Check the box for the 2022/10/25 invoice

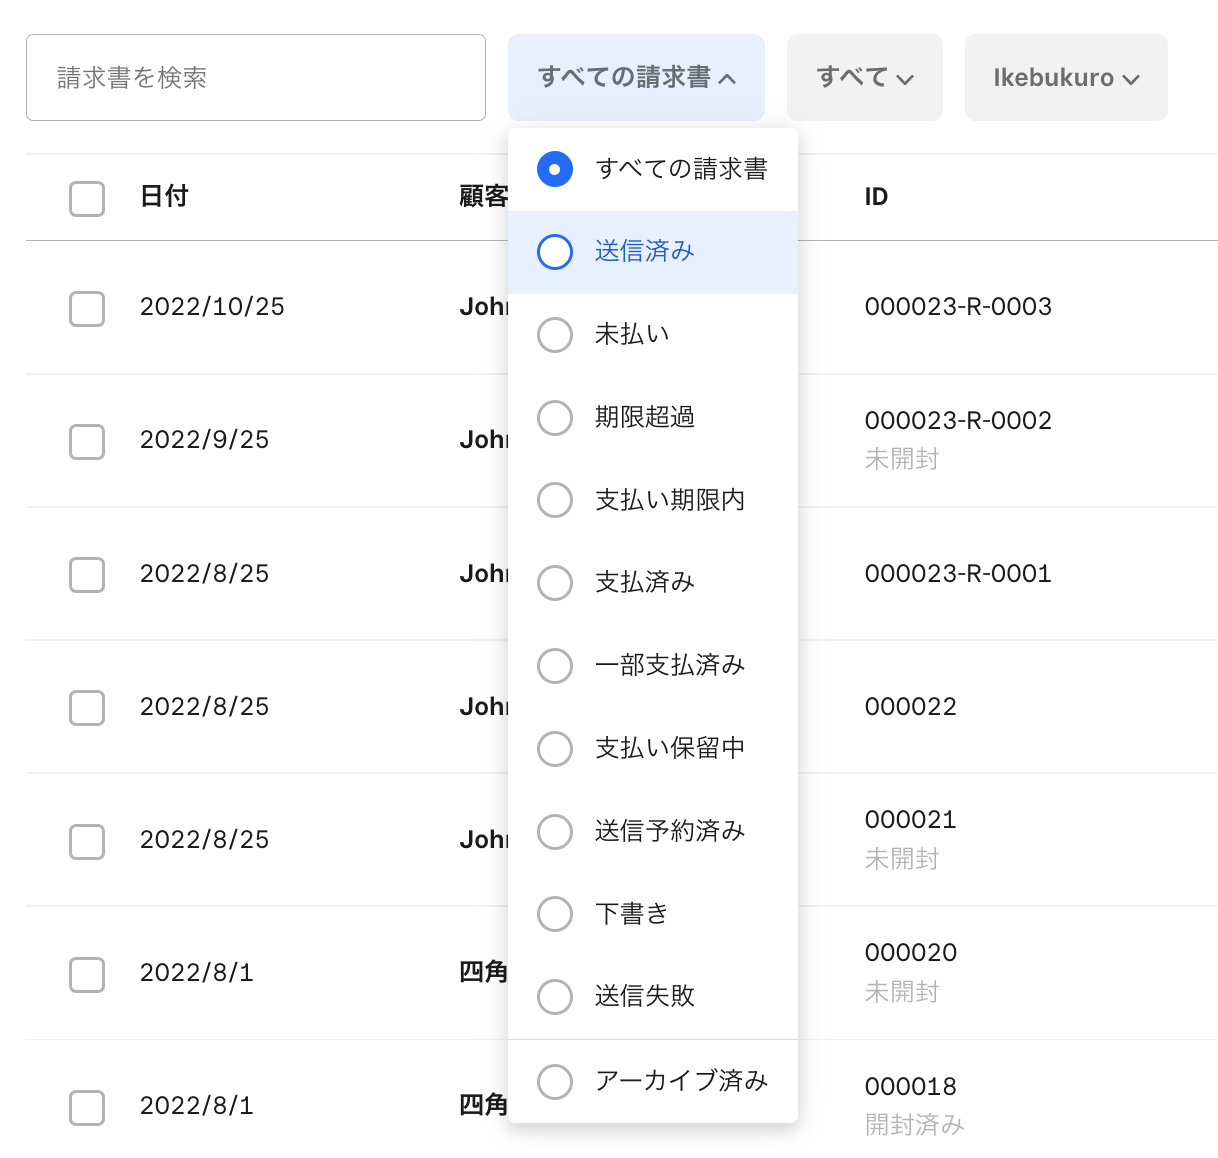pyautogui.click(x=87, y=308)
